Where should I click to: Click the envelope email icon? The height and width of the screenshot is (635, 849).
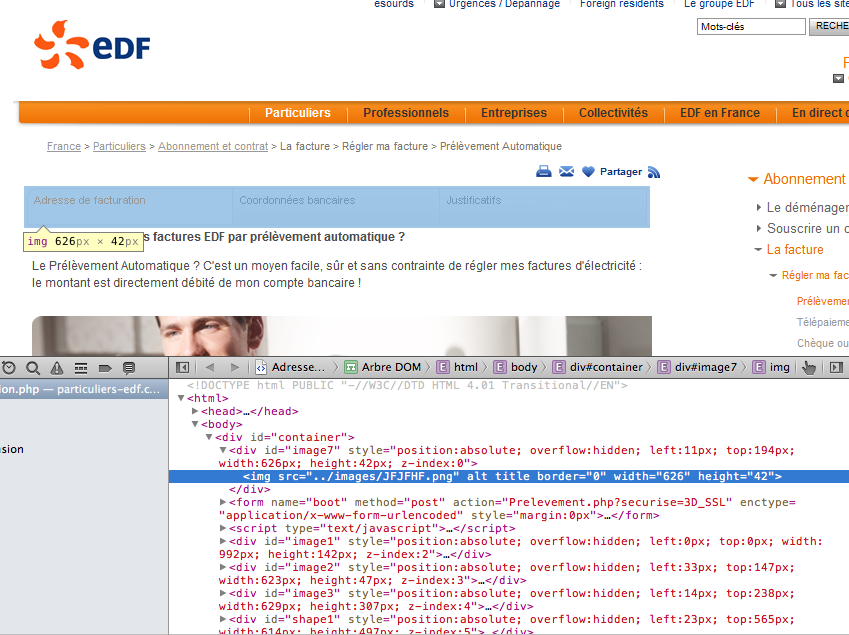[x=567, y=172]
